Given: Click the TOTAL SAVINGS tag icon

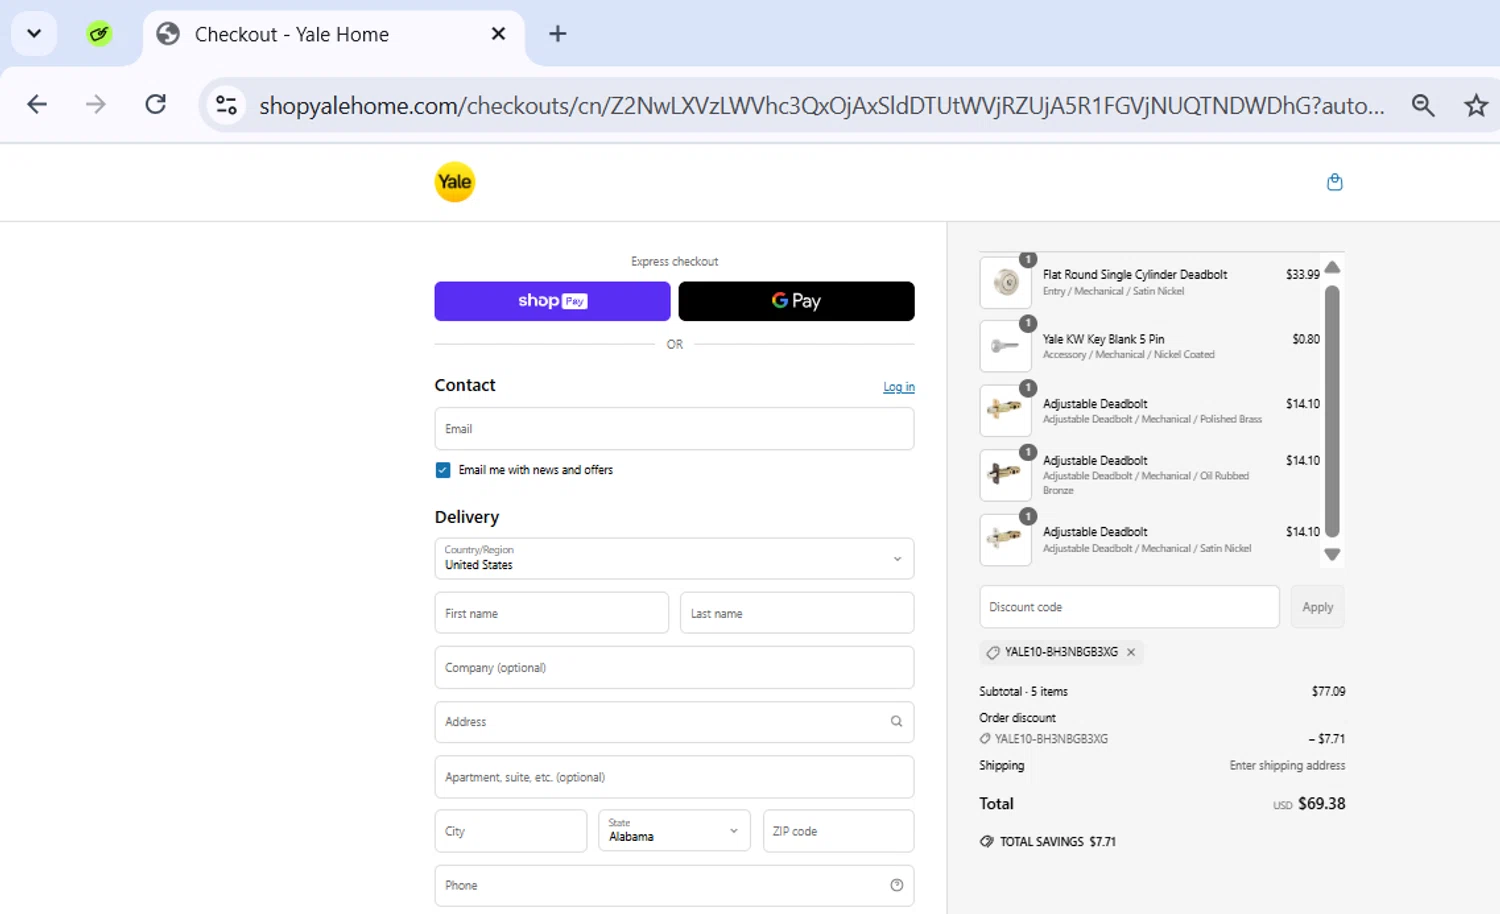Looking at the screenshot, I should click(987, 842).
